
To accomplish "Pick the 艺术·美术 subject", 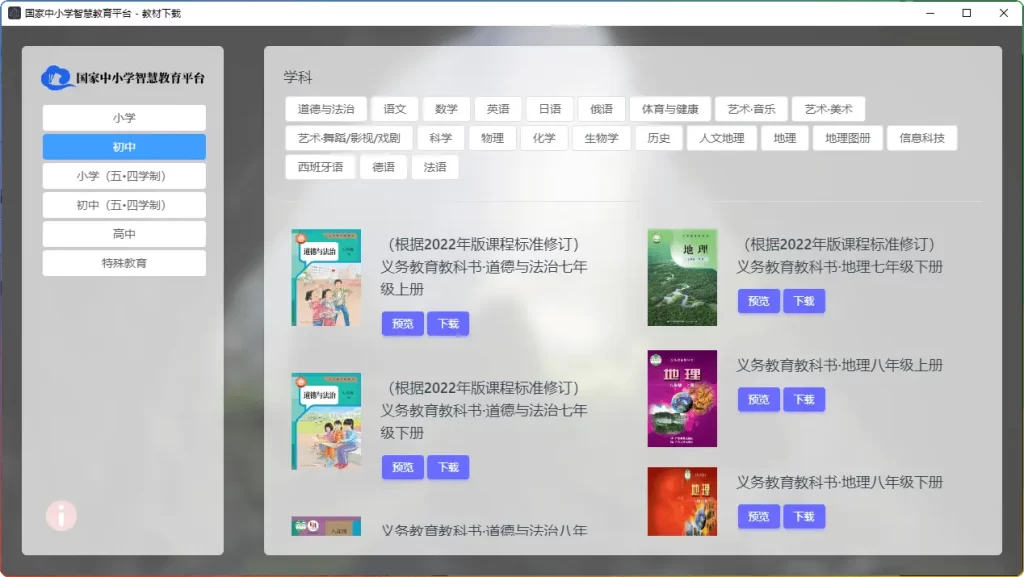I will pyautogui.click(x=828, y=109).
